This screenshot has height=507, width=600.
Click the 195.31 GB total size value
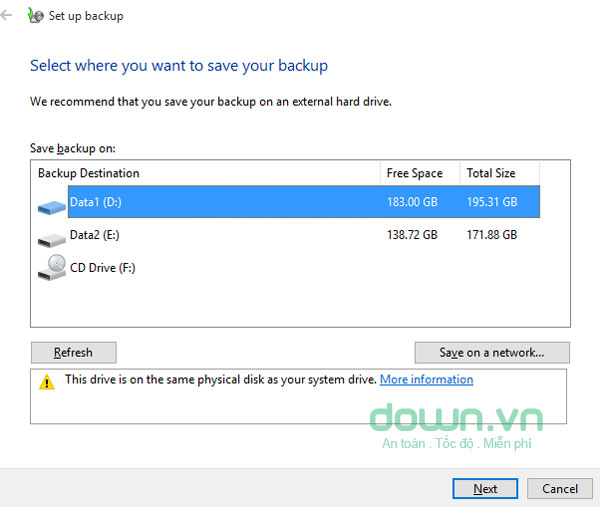[492, 202]
